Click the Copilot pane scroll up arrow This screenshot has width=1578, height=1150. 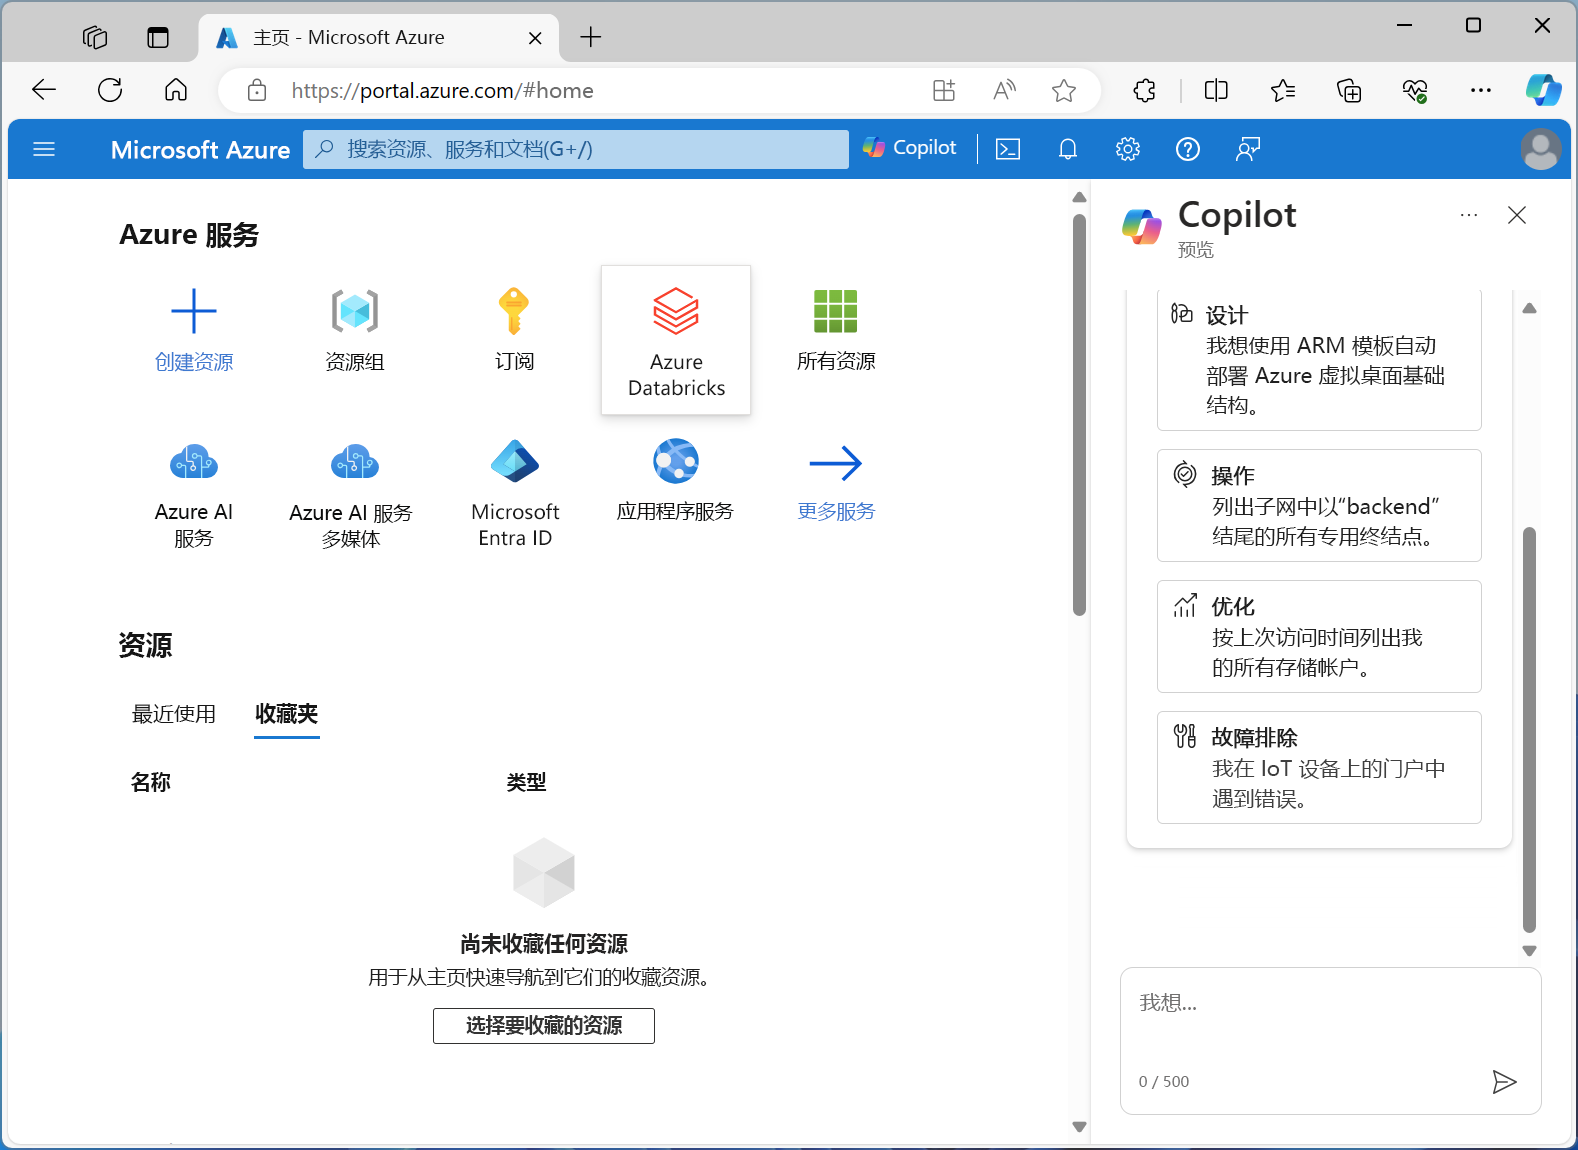click(1529, 308)
